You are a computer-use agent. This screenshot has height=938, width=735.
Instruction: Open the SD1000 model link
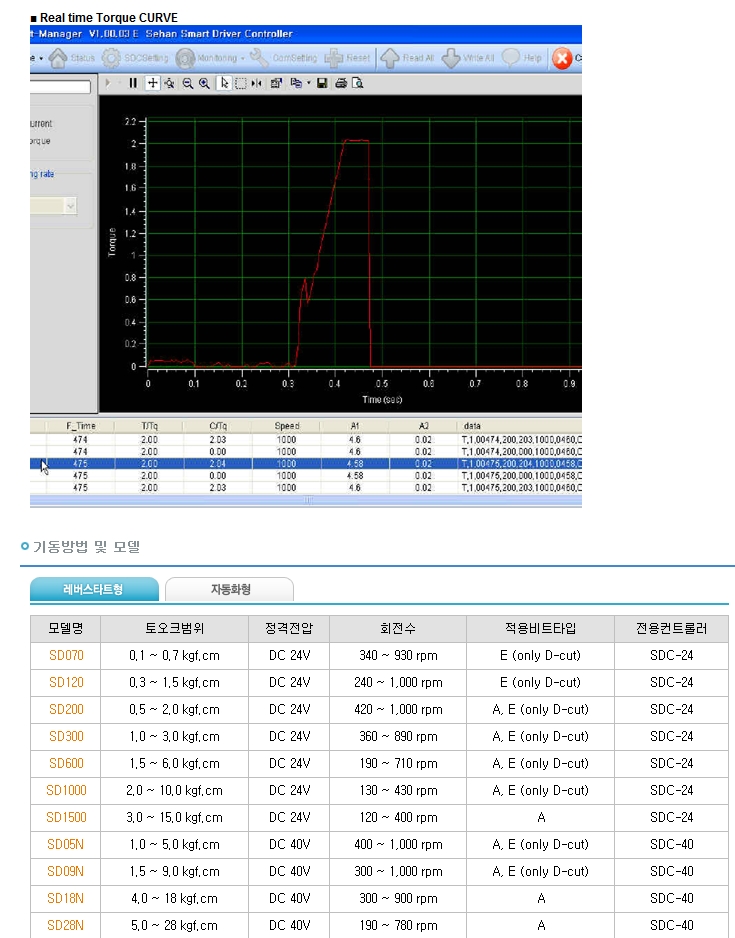click(66, 791)
